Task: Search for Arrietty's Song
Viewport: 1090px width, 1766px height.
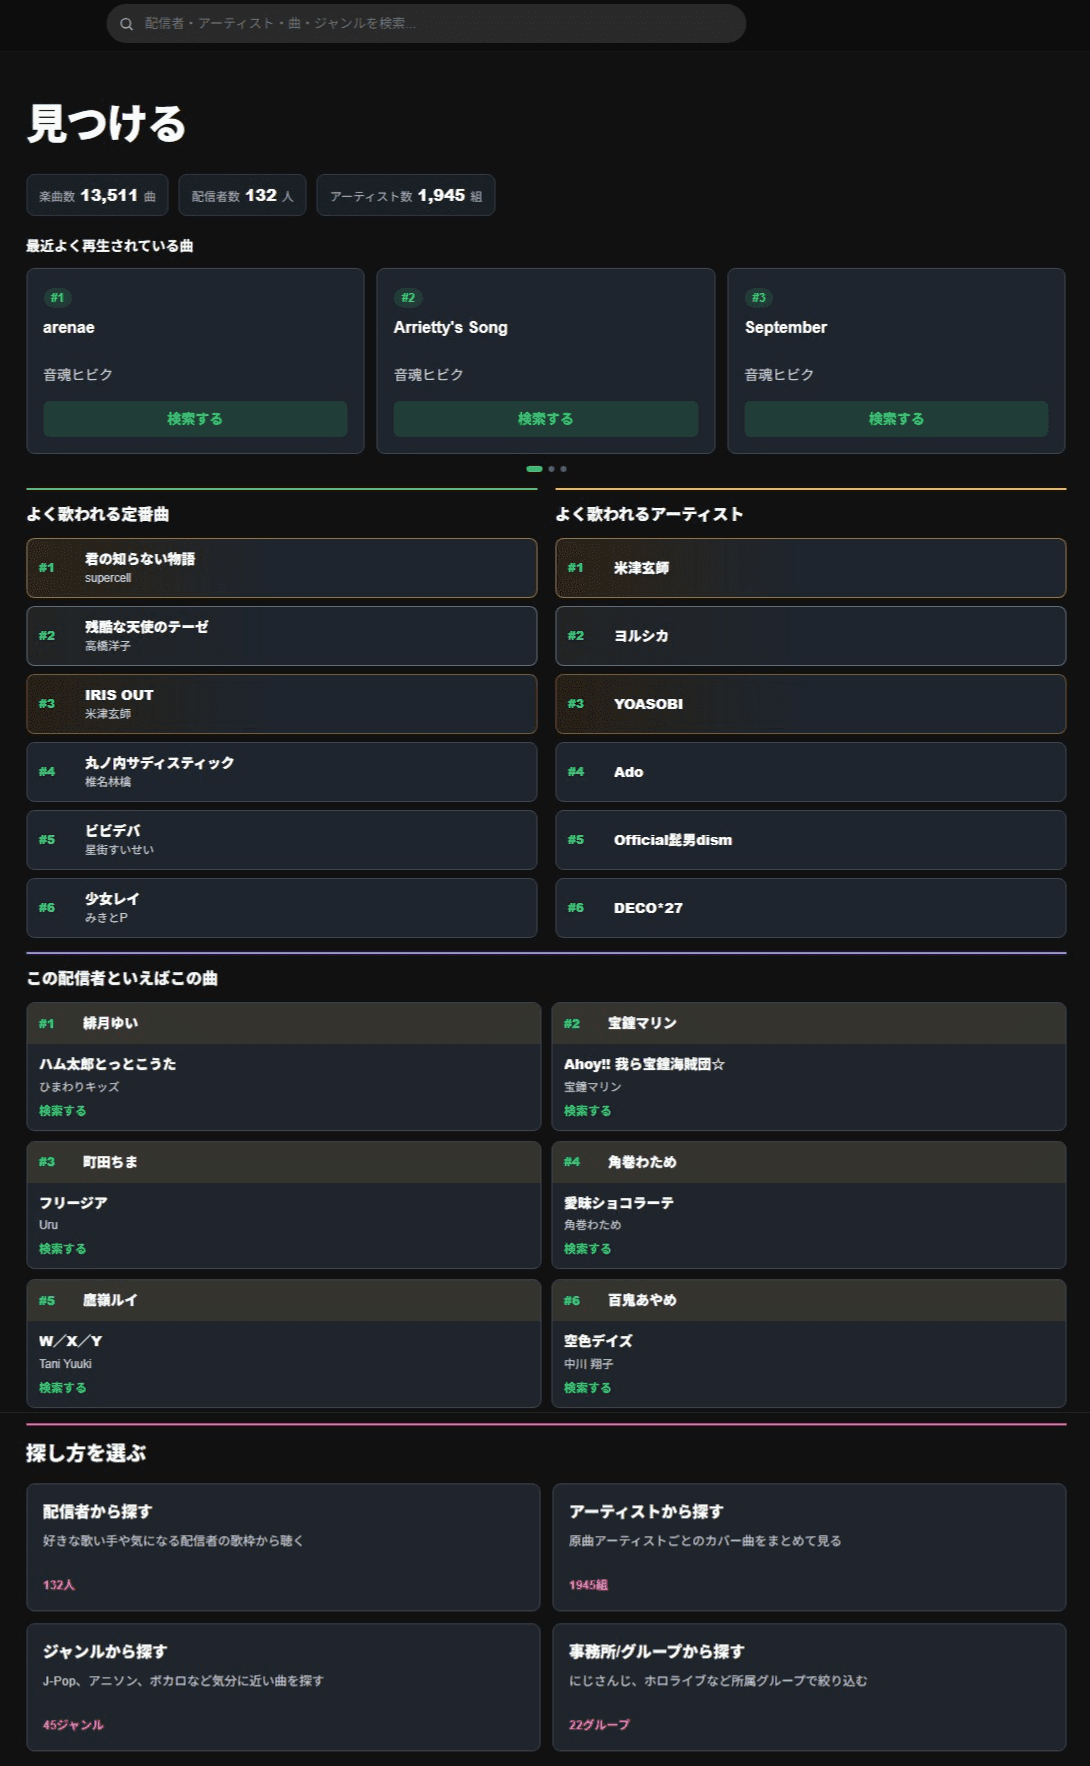Action: (x=546, y=419)
